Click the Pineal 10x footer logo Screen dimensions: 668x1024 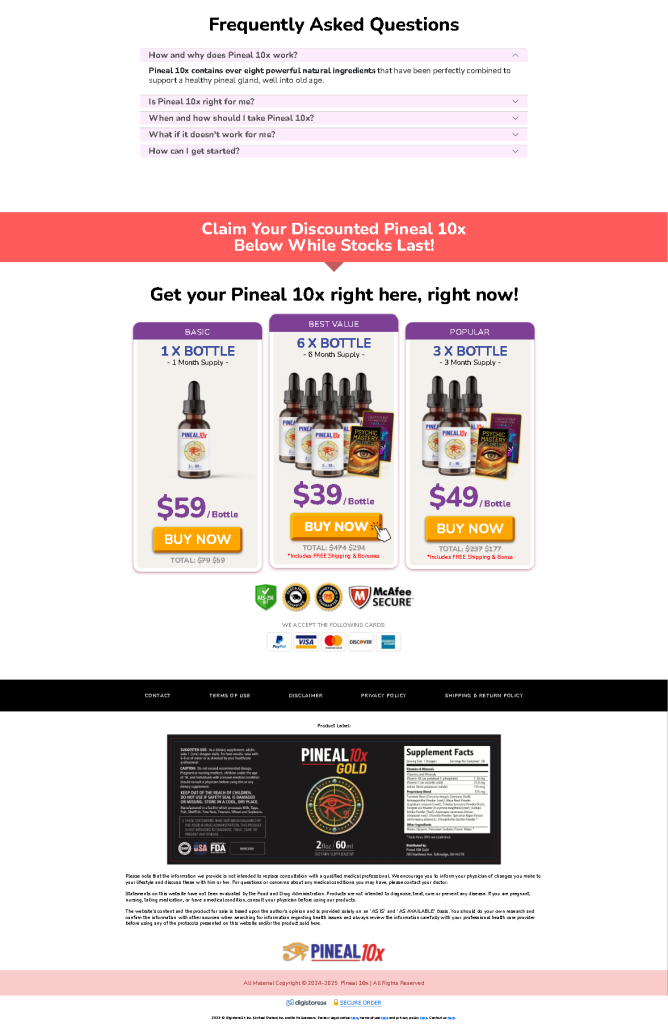pos(334,952)
